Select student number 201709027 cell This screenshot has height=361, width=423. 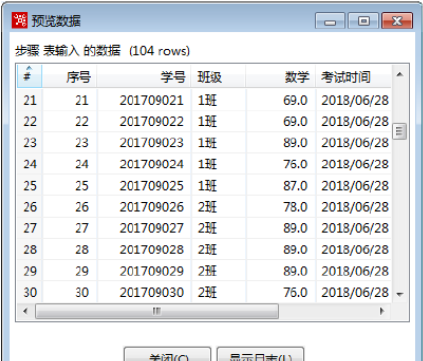144,228
